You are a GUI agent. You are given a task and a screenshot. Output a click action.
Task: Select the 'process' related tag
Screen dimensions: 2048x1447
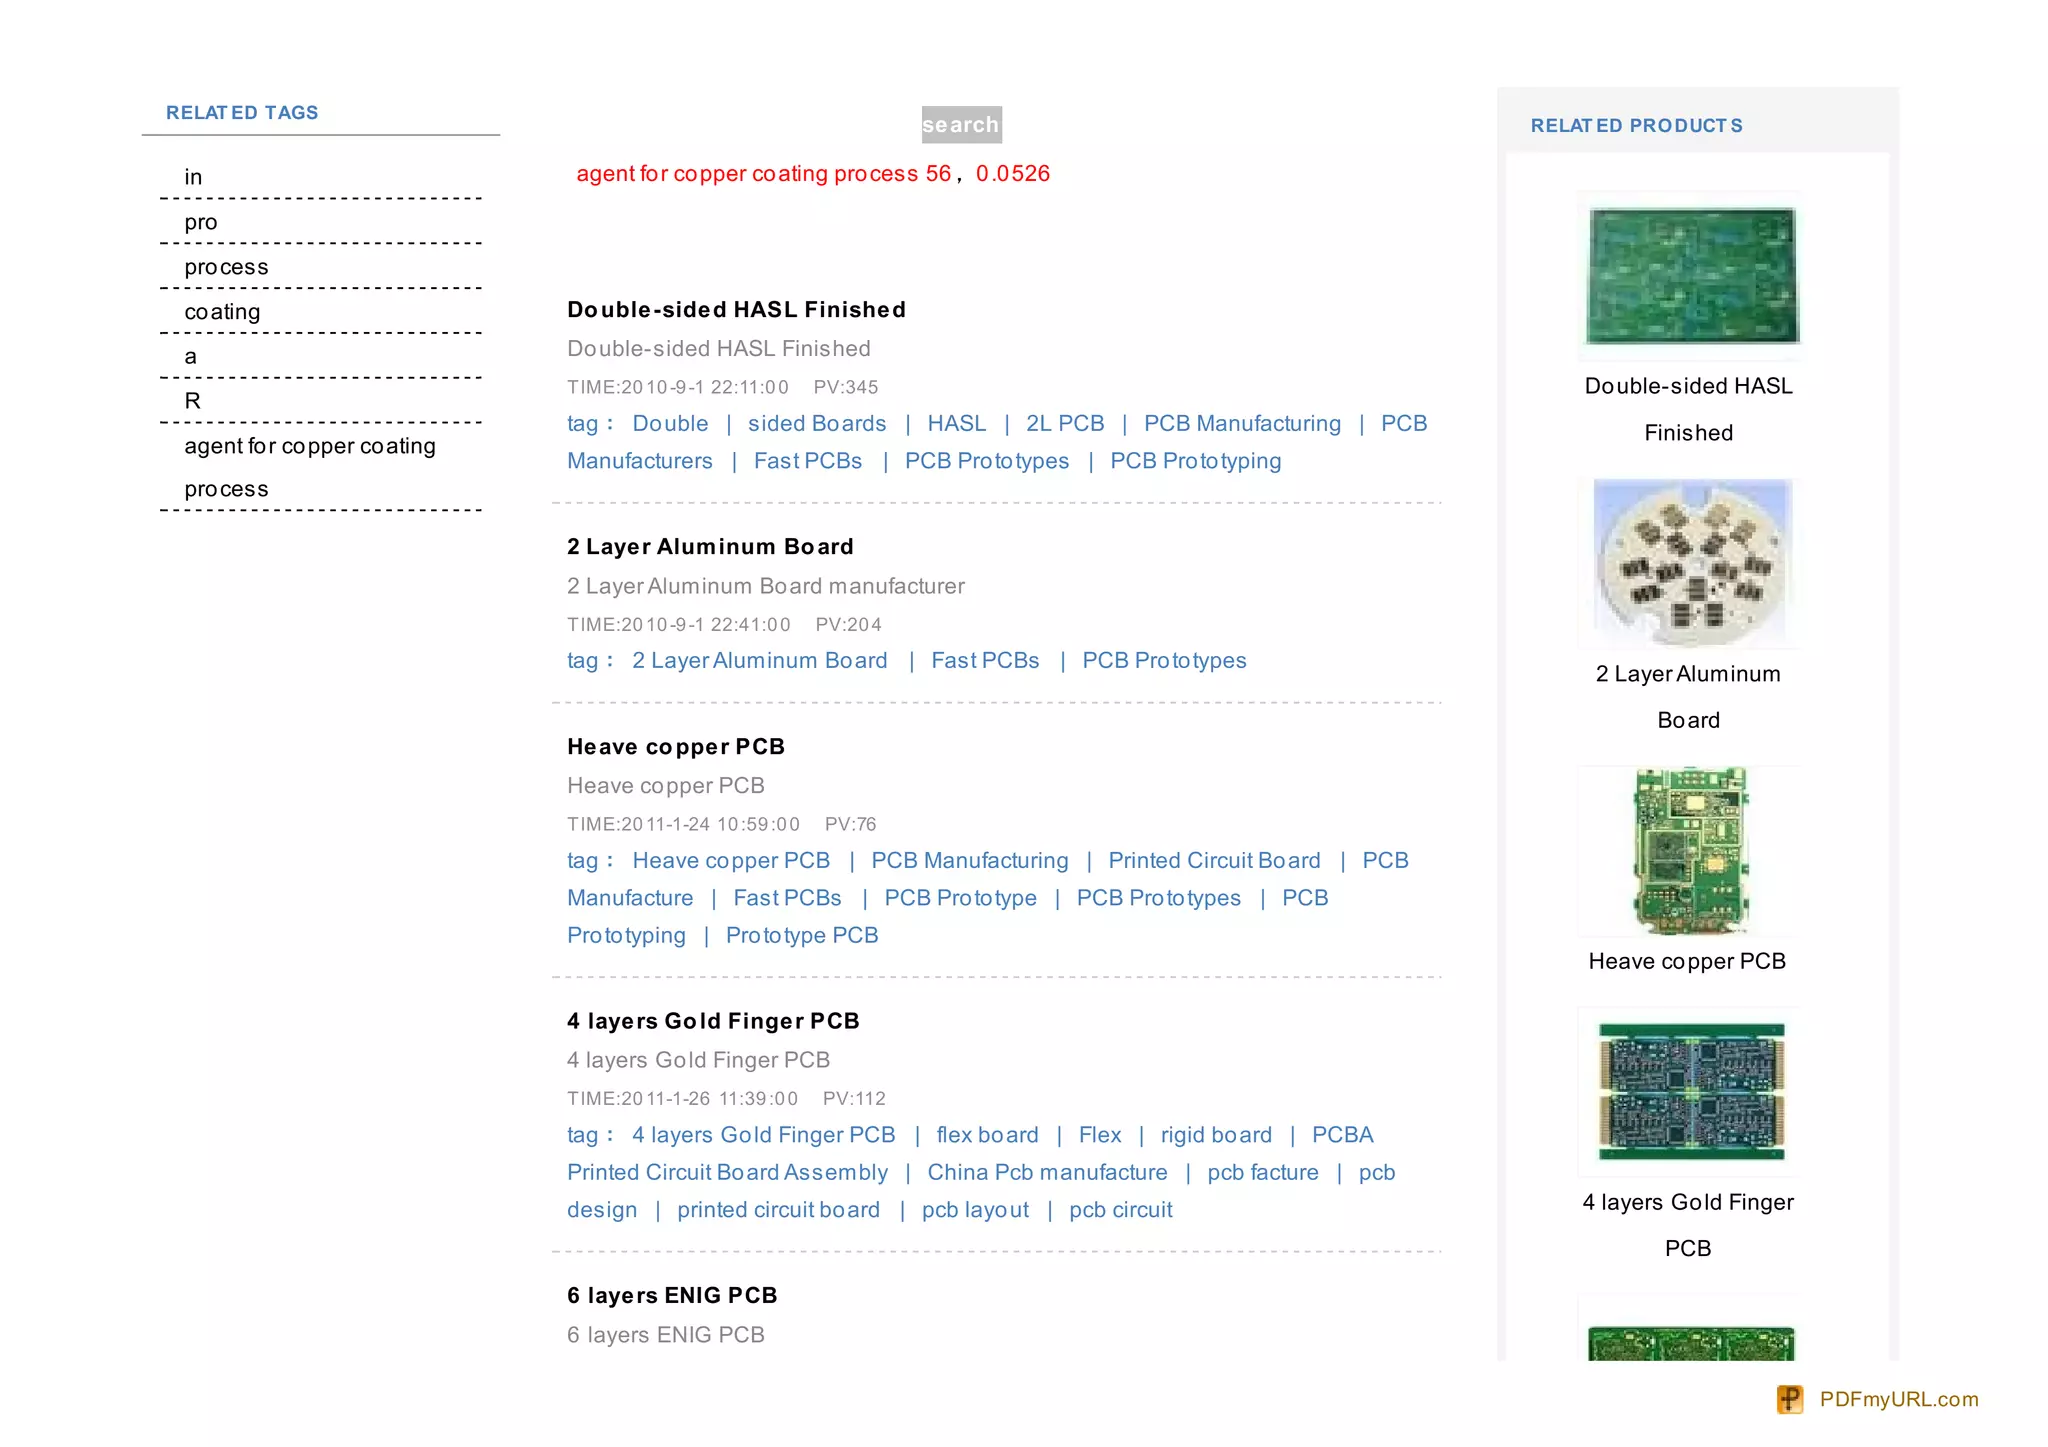tap(226, 267)
